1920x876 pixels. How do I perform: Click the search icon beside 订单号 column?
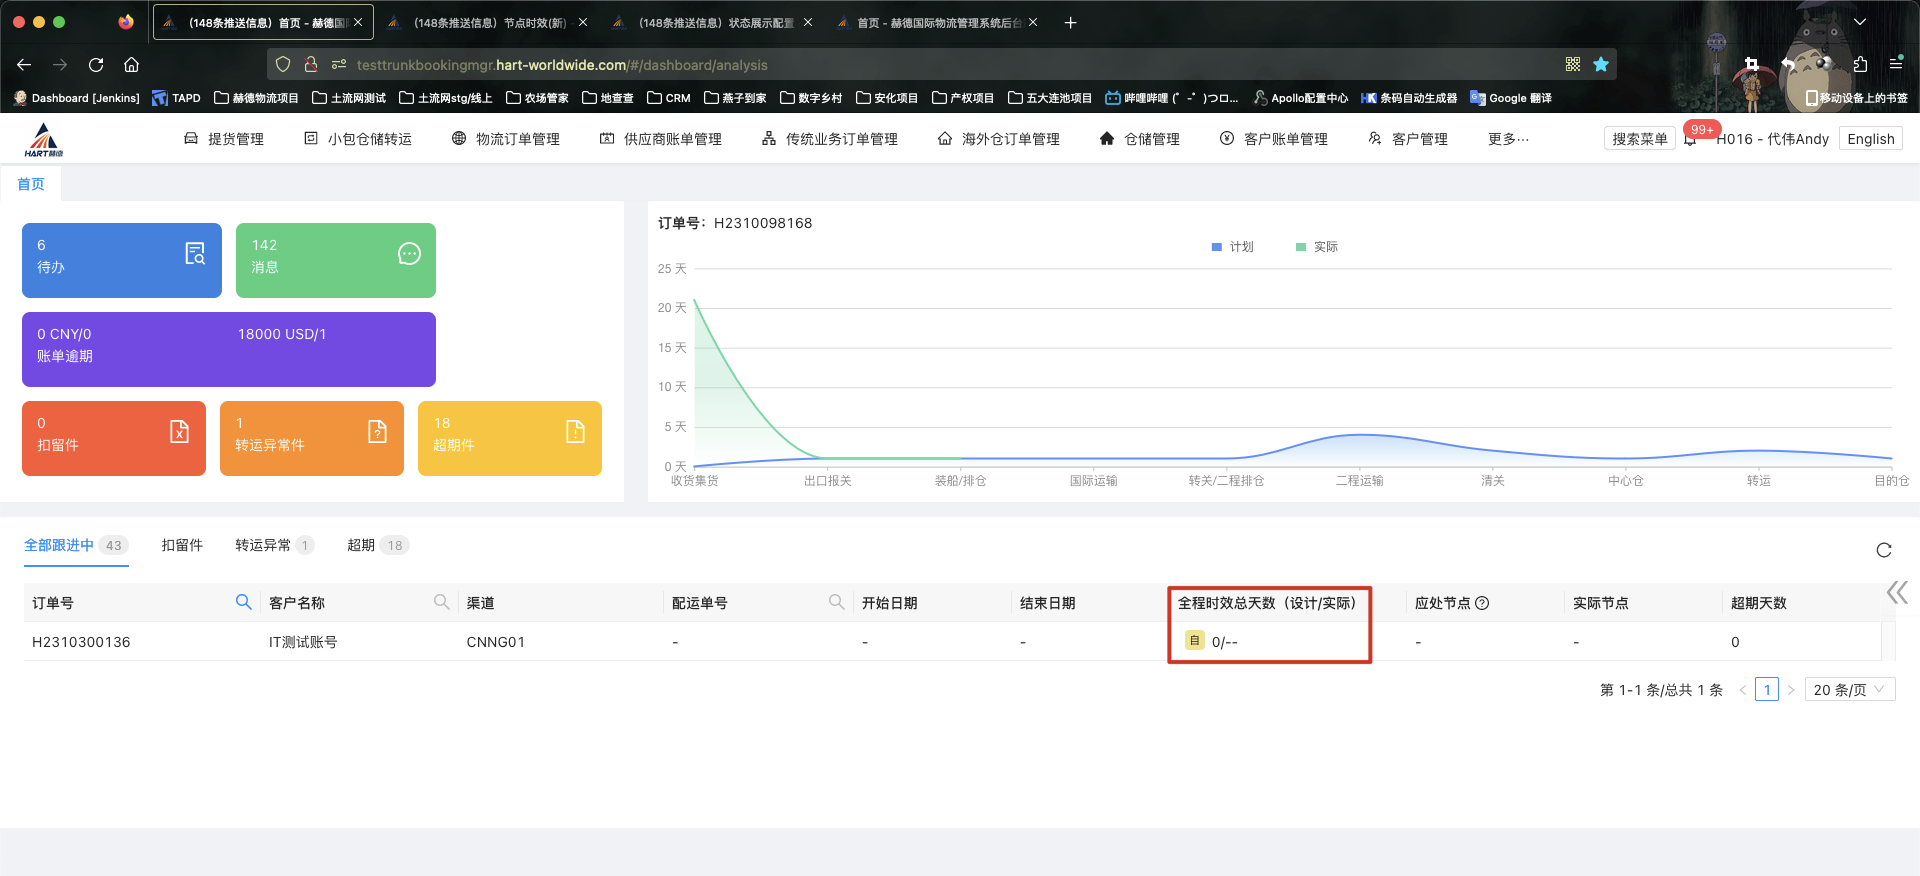243,602
